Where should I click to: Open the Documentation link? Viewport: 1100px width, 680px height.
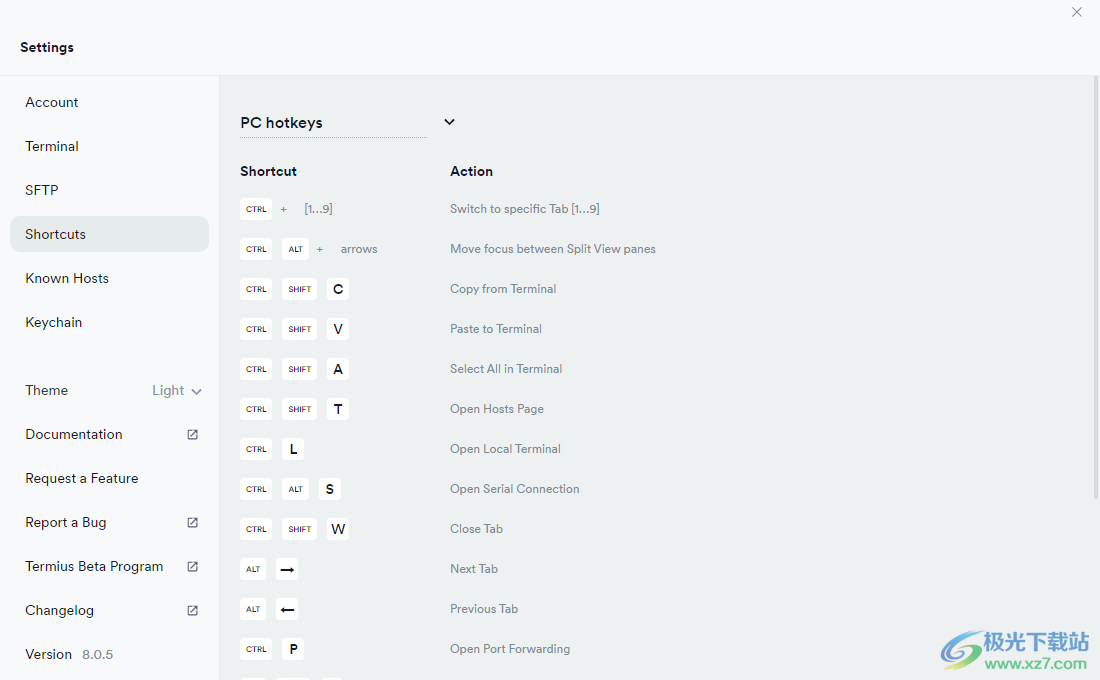click(x=74, y=434)
